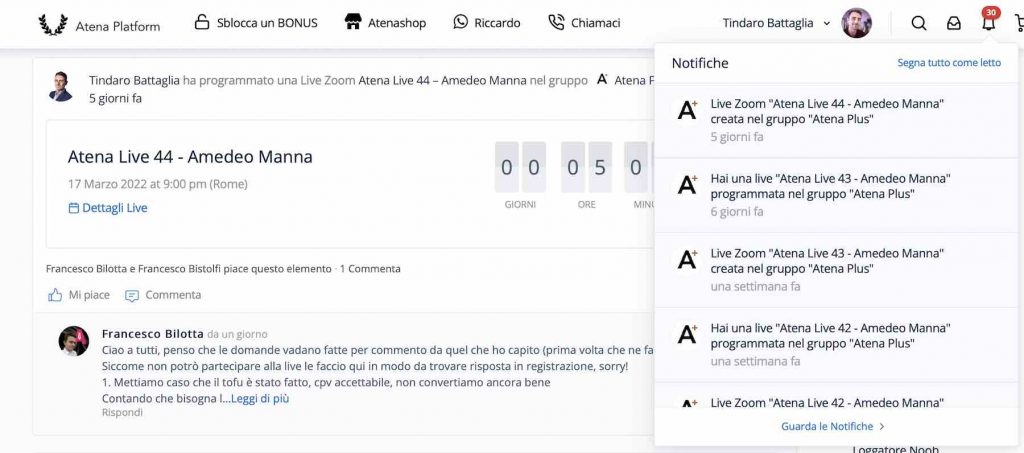Open the Riccardo WhatsApp menu item

486,22
